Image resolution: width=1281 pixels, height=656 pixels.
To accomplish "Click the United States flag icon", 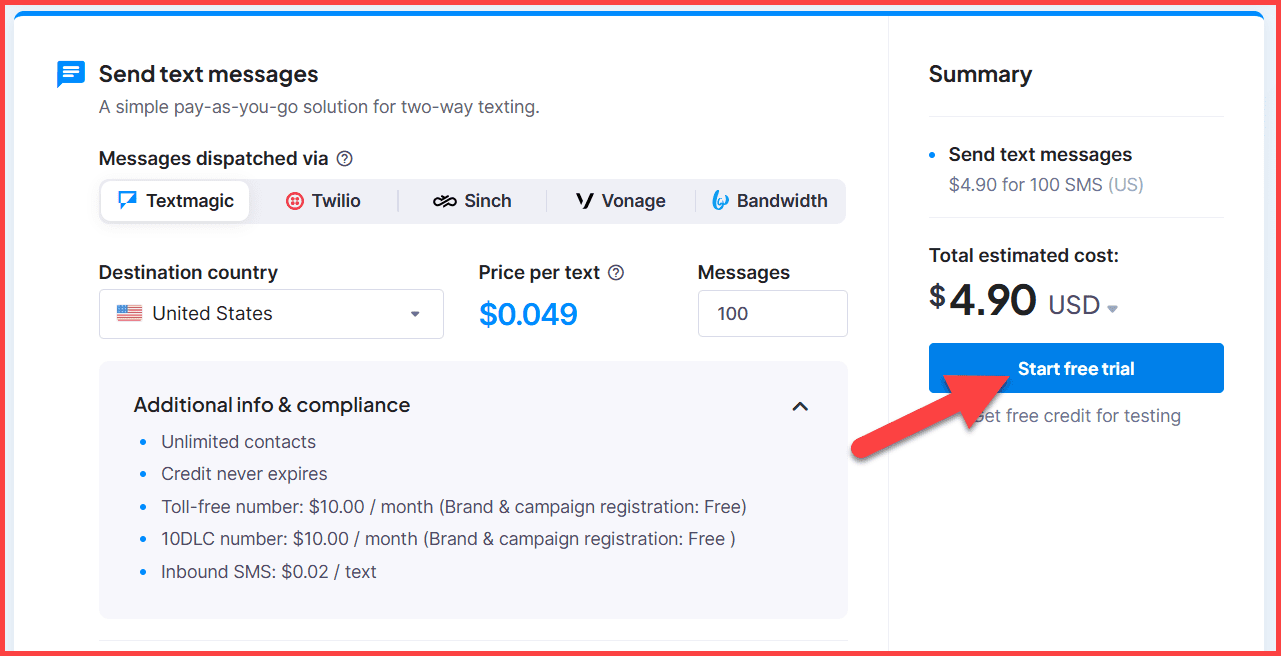I will (x=129, y=313).
